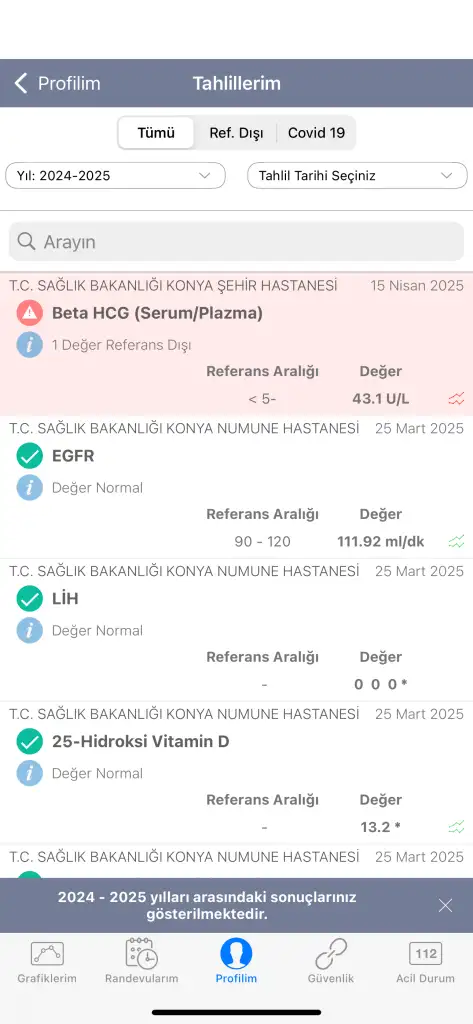
Task: Tap the red warning icon beside Beta HCG
Action: pyautogui.click(x=29, y=313)
